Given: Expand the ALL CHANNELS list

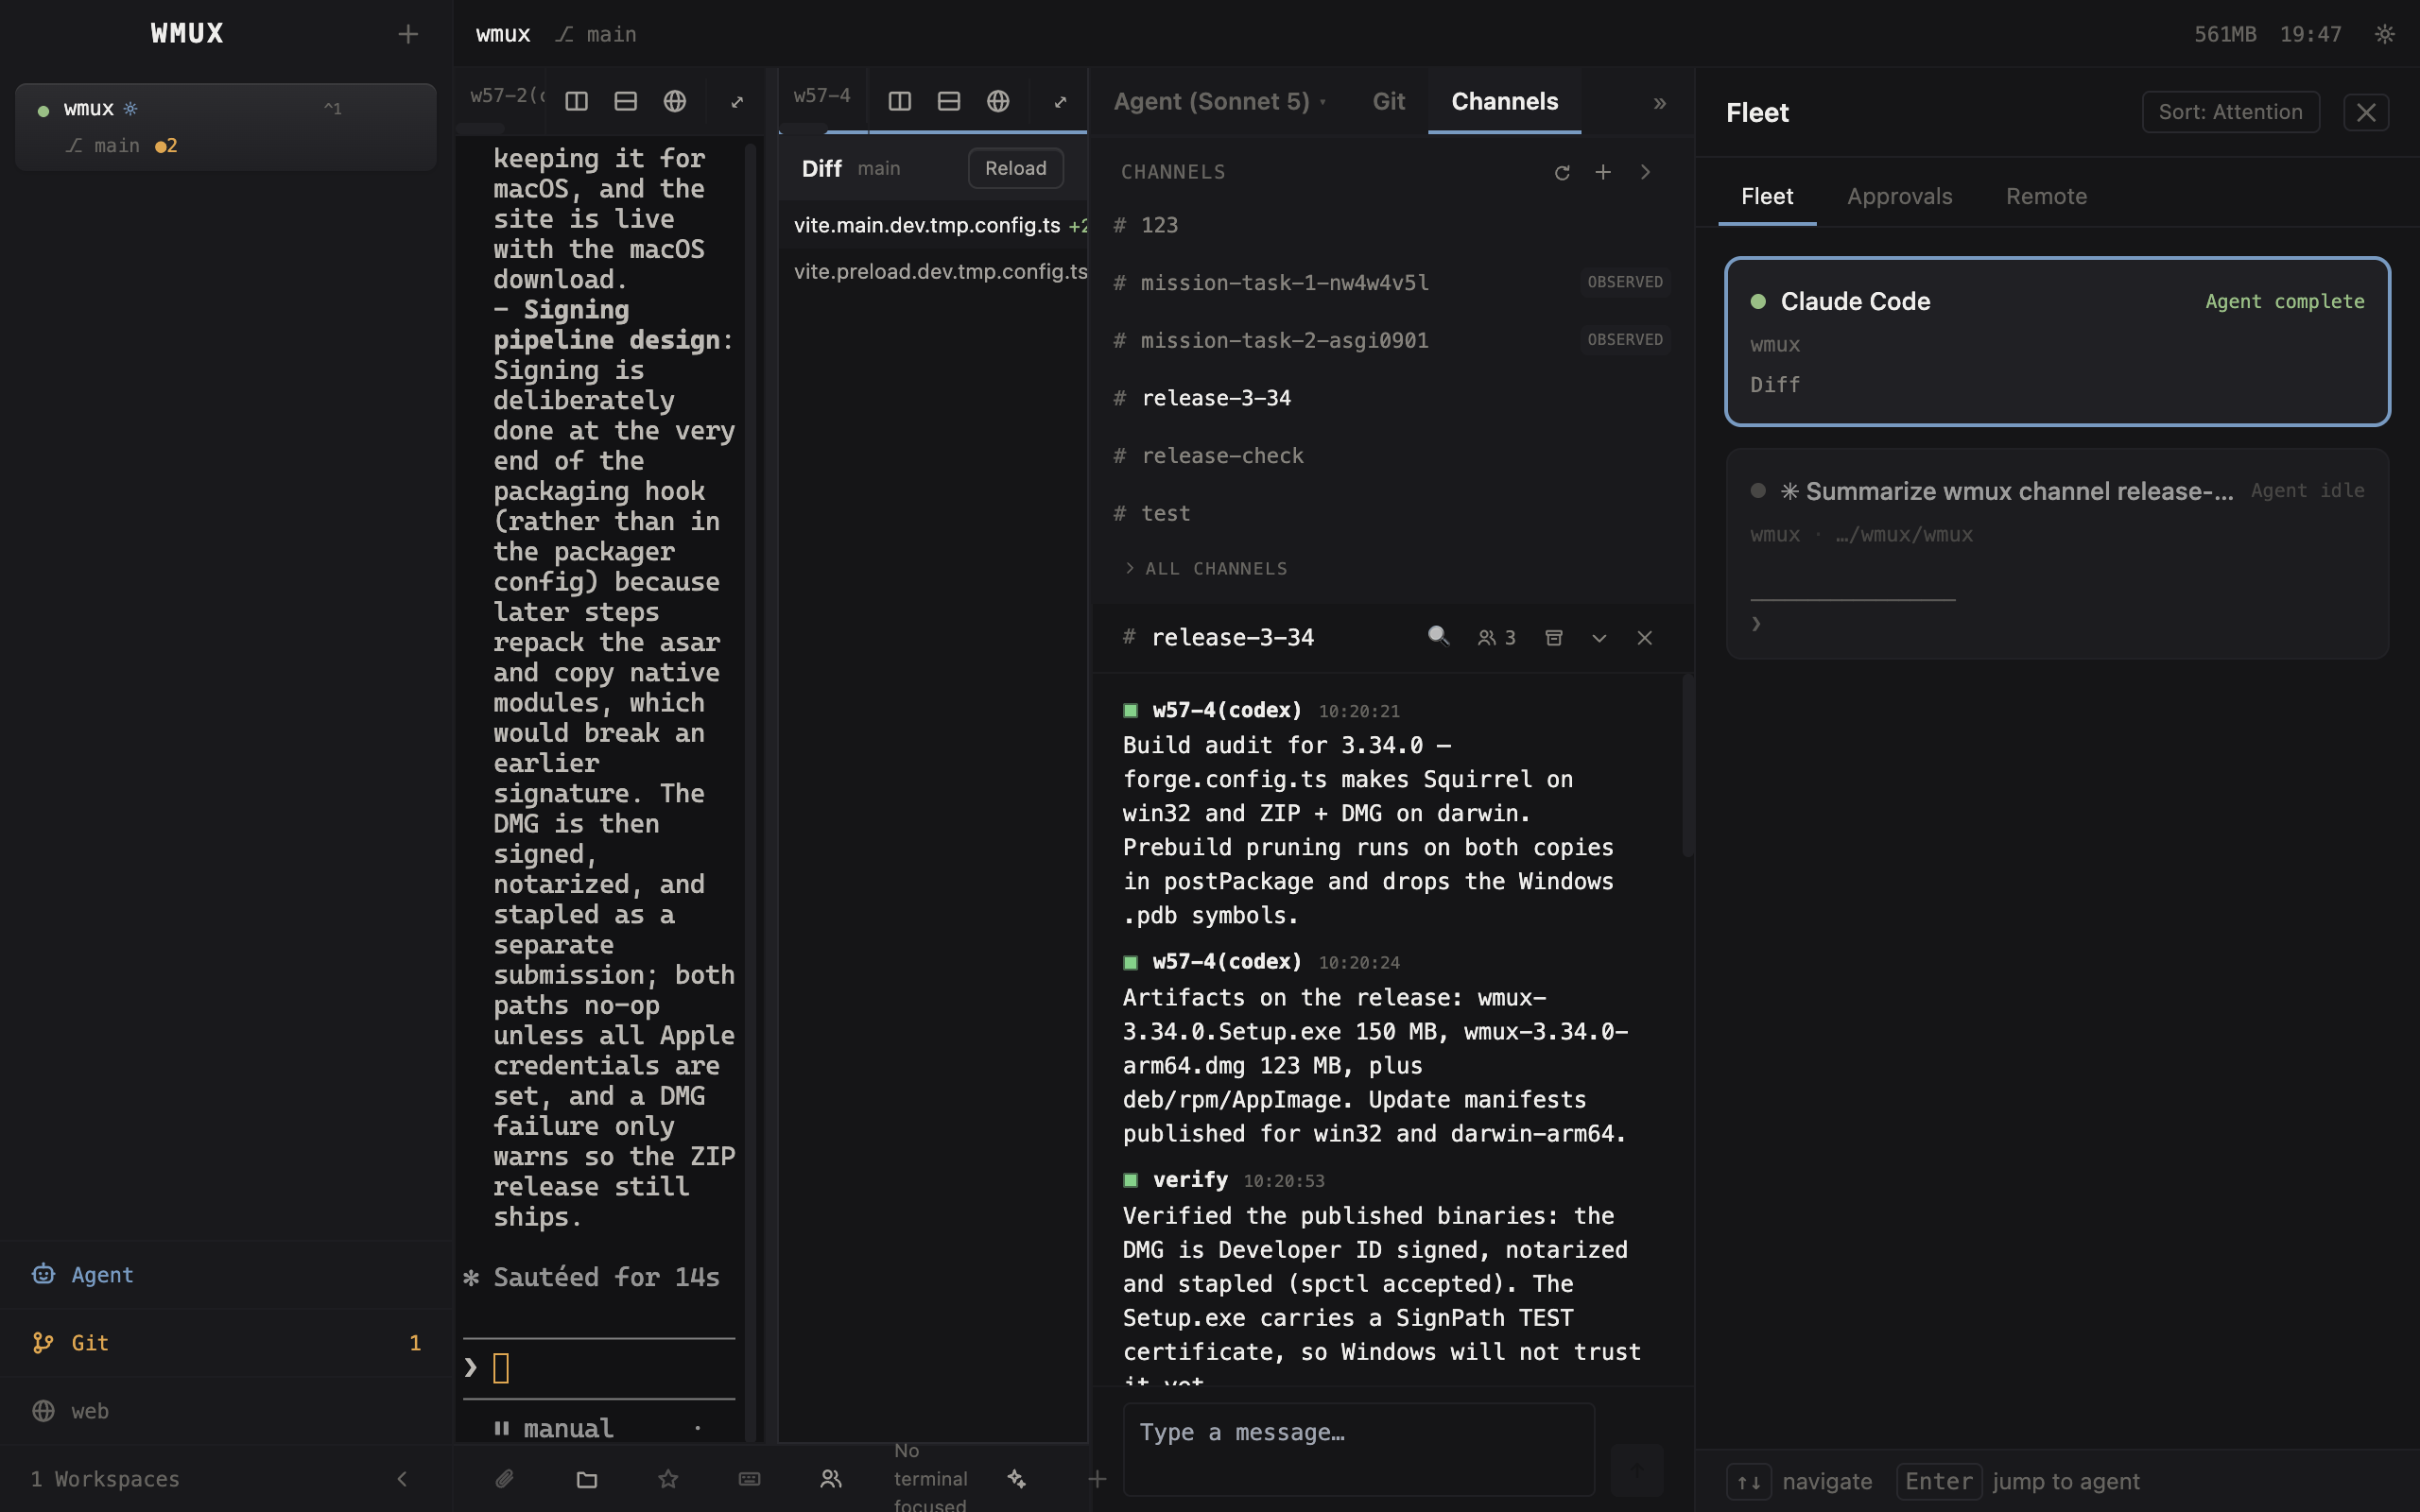Looking at the screenshot, I should [1206, 568].
